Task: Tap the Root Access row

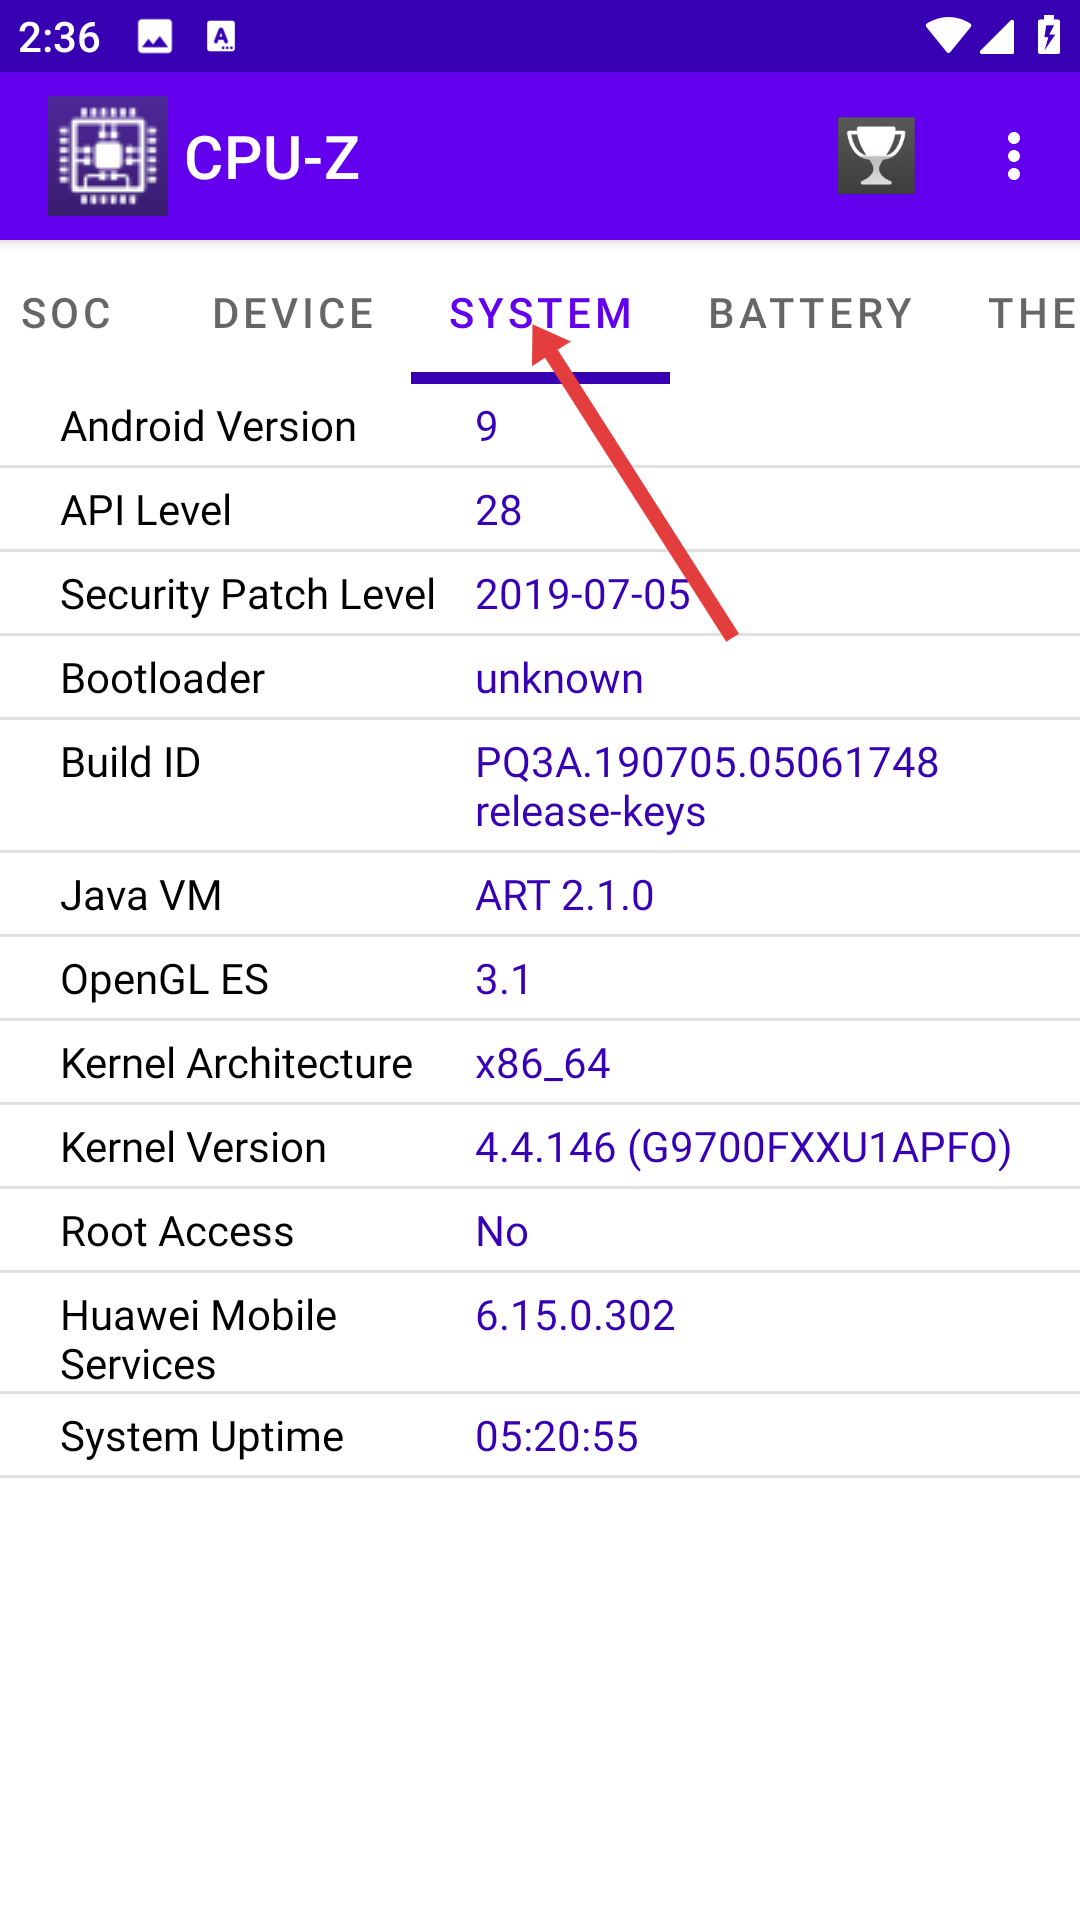Action: click(540, 1232)
